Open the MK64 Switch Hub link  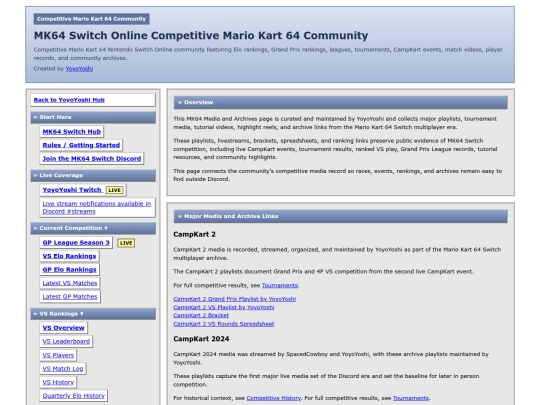click(x=72, y=132)
